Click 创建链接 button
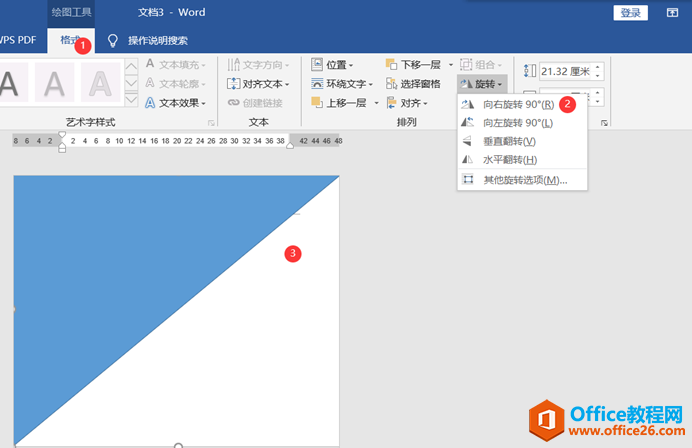The height and width of the screenshot is (448, 692). [255, 103]
